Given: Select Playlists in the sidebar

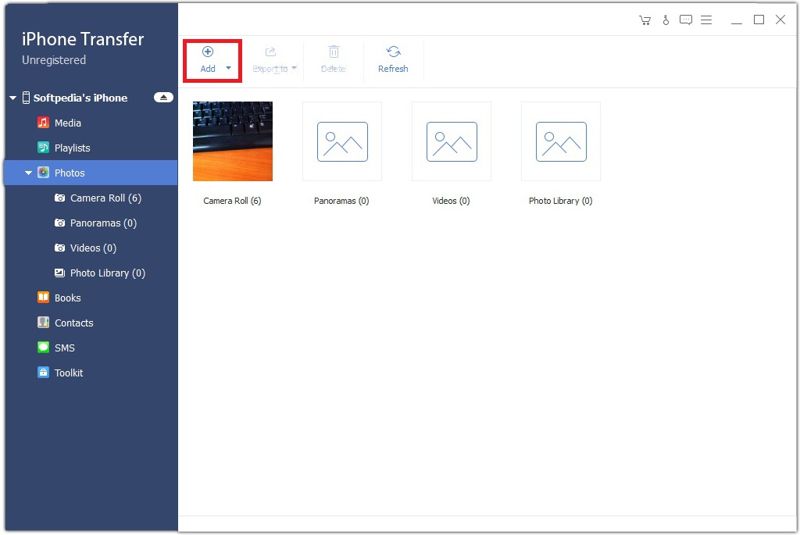Looking at the screenshot, I should [x=71, y=148].
